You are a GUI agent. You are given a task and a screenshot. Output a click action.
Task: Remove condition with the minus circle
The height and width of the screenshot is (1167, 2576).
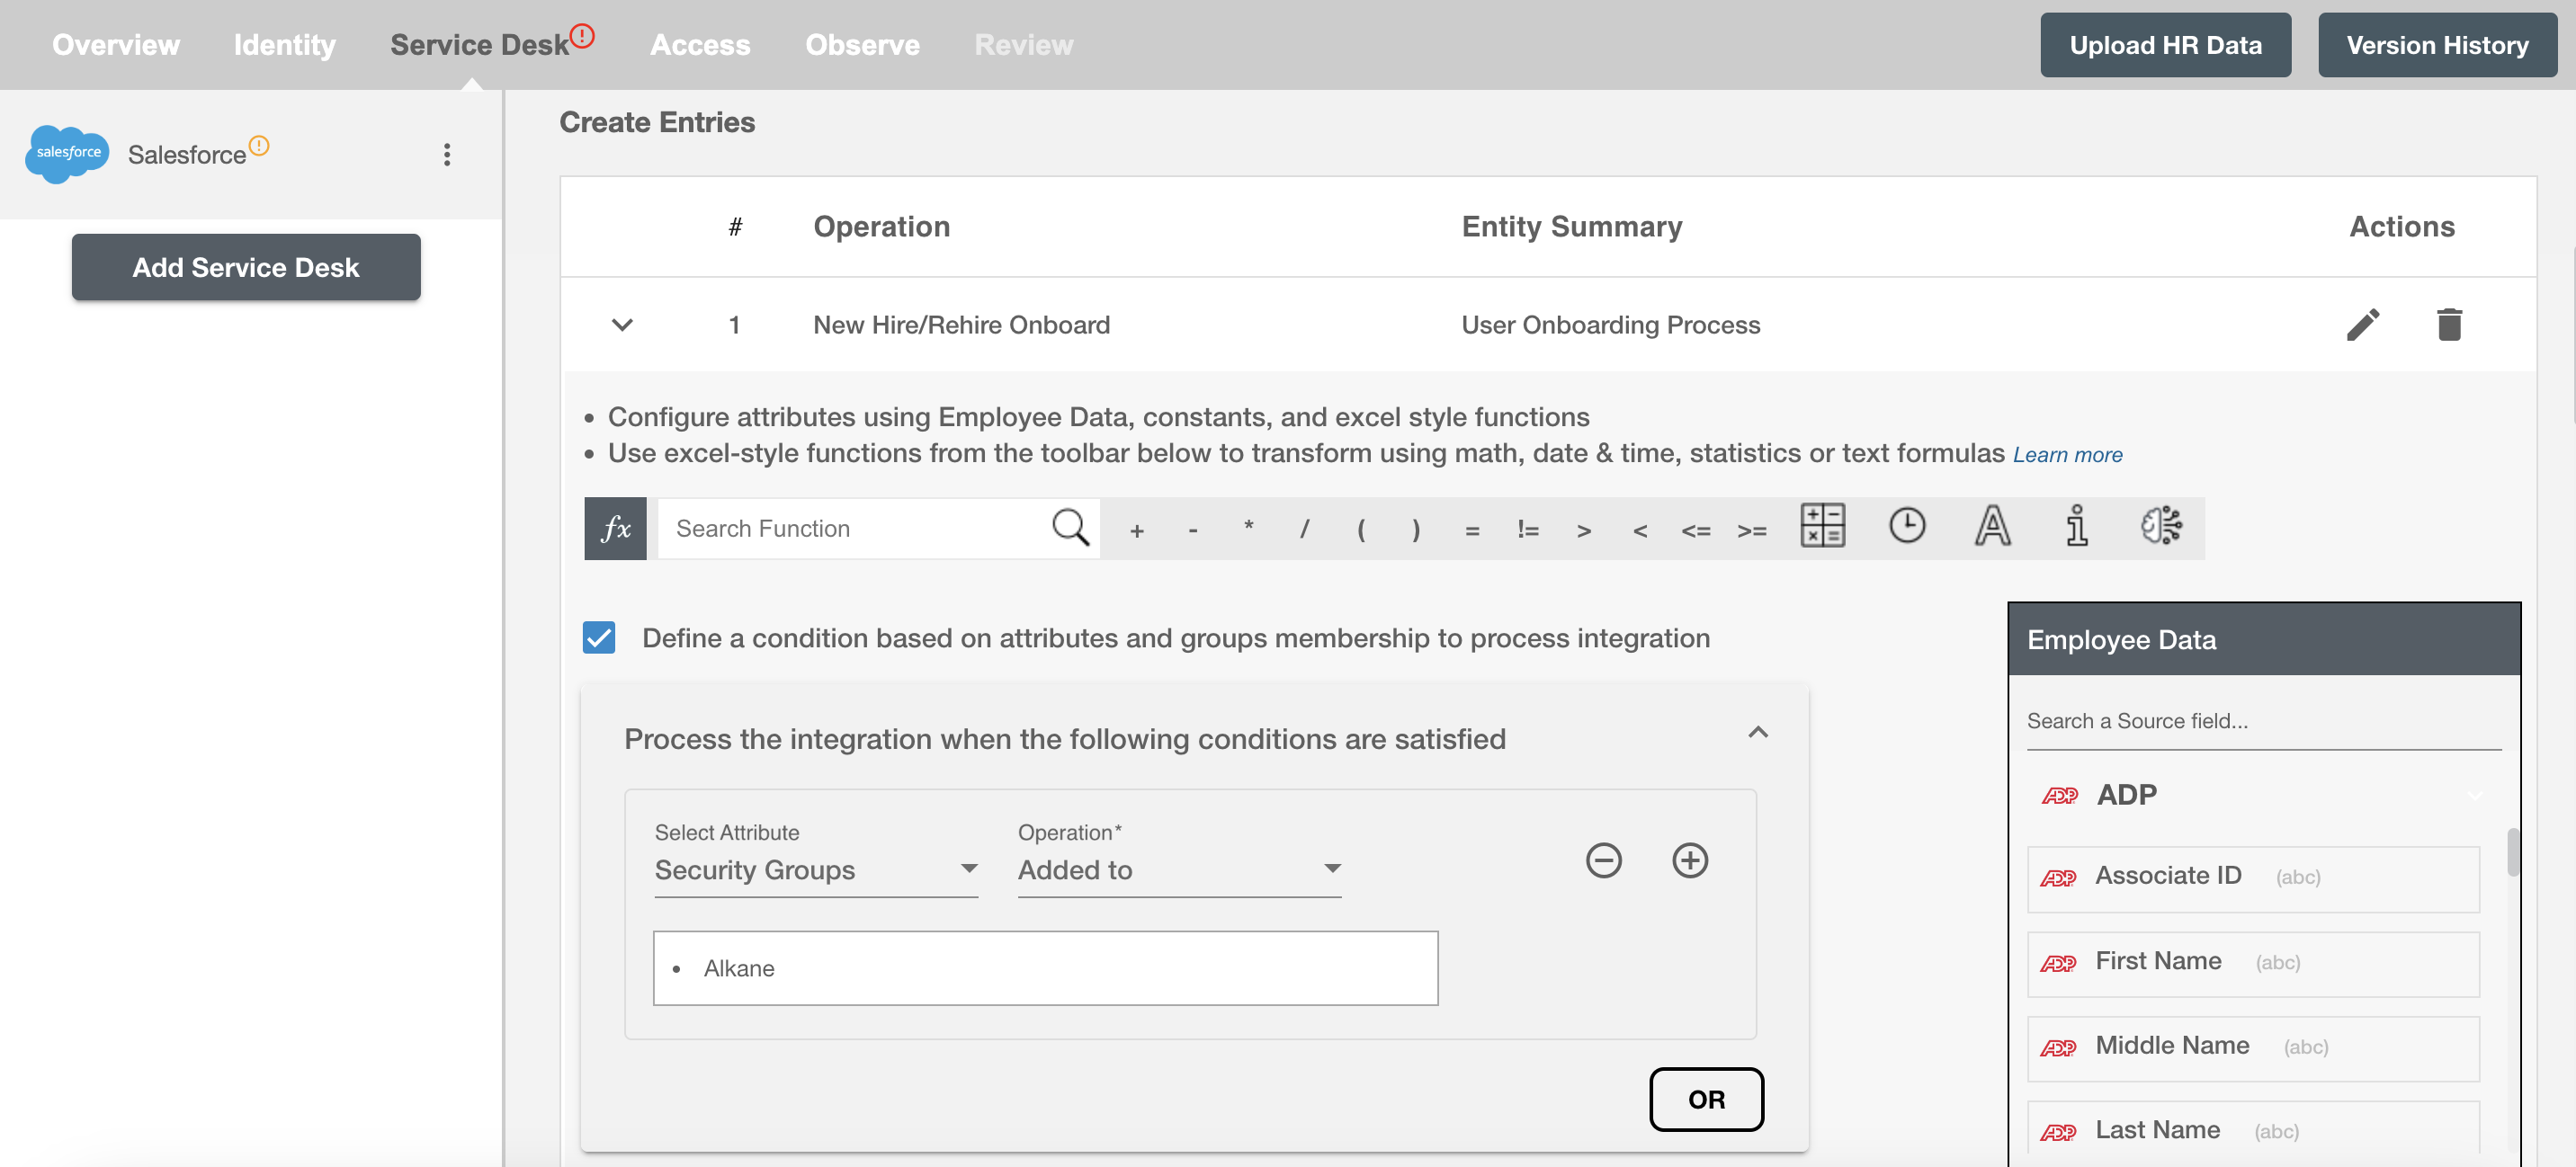pyautogui.click(x=1603, y=860)
